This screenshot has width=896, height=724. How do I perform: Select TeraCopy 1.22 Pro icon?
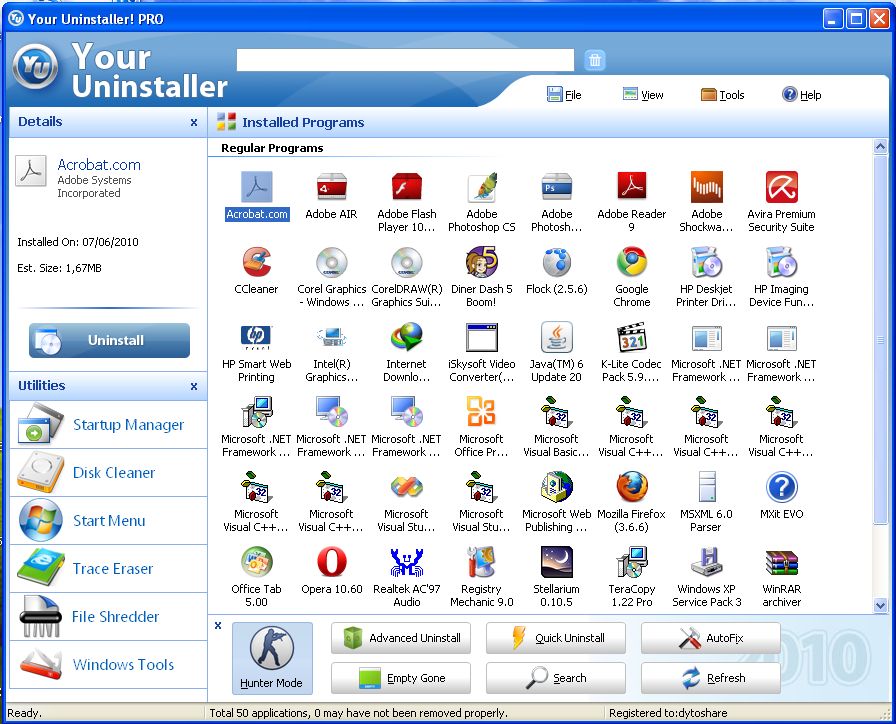tap(631, 562)
